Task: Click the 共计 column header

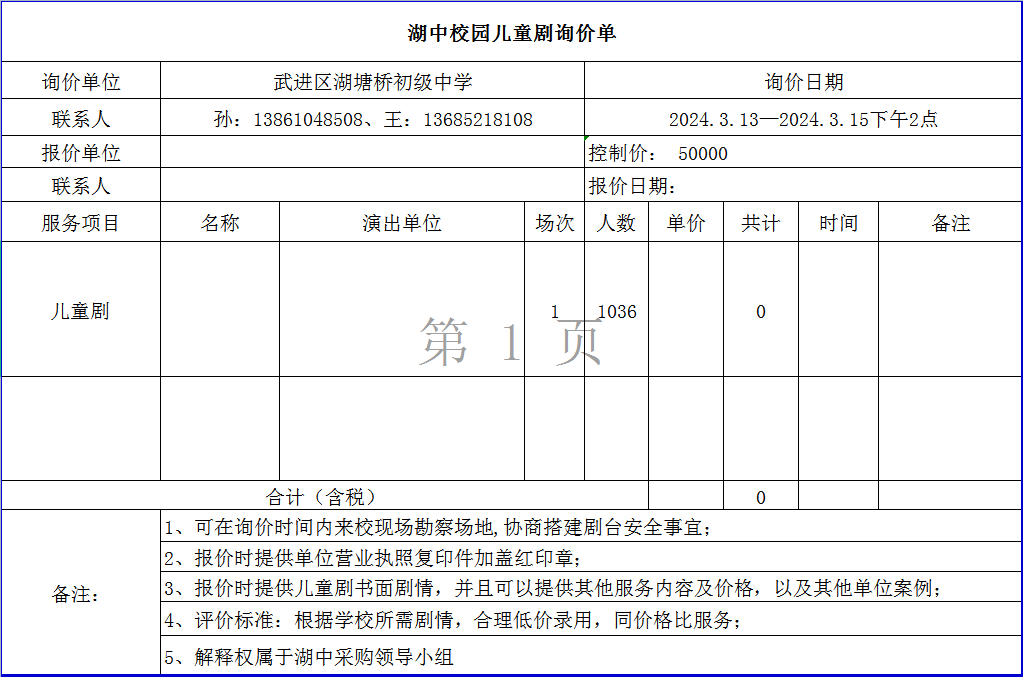Action: pyautogui.click(x=761, y=222)
